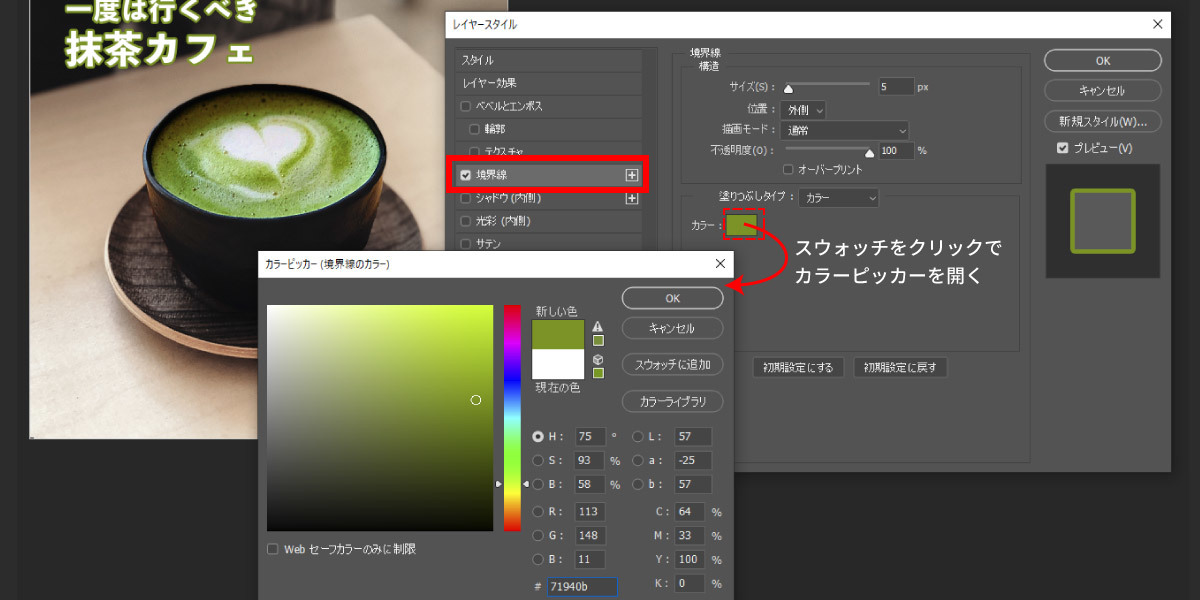This screenshot has width=1200, height=600.
Task: Check Web セーフカラーのみに制限
Action: pyautogui.click(x=273, y=549)
